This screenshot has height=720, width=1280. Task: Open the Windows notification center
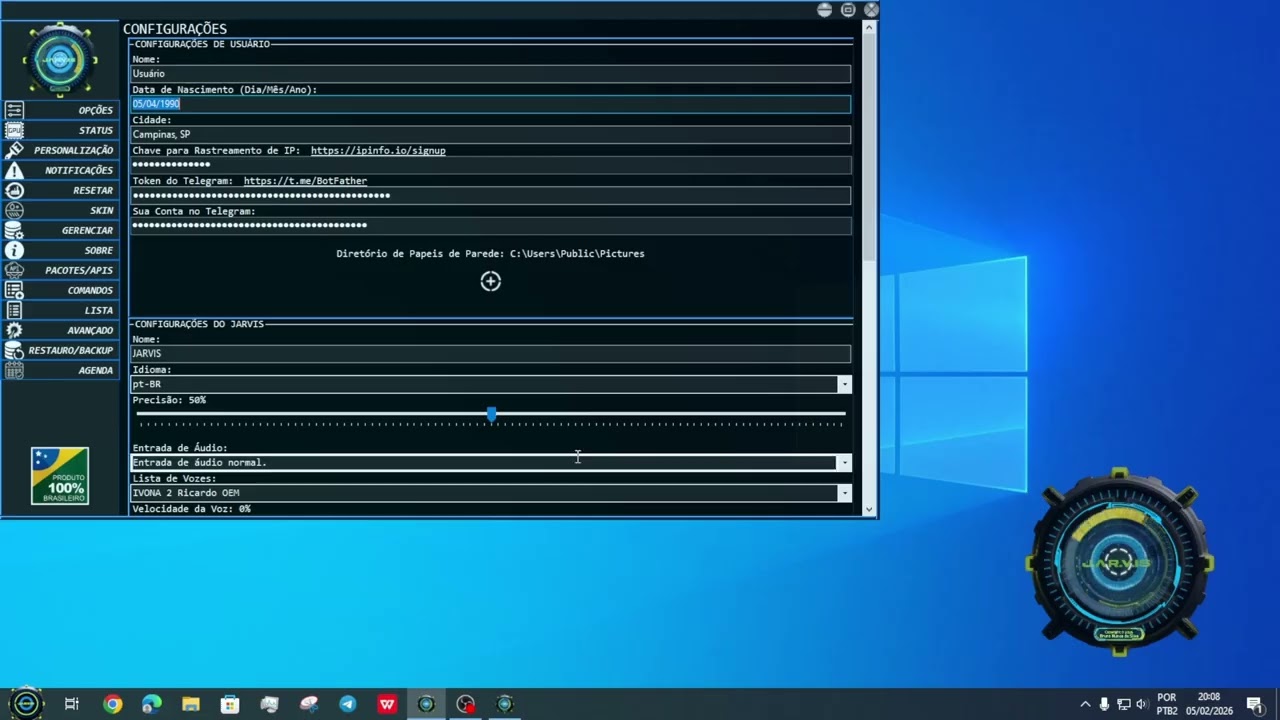[1254, 704]
